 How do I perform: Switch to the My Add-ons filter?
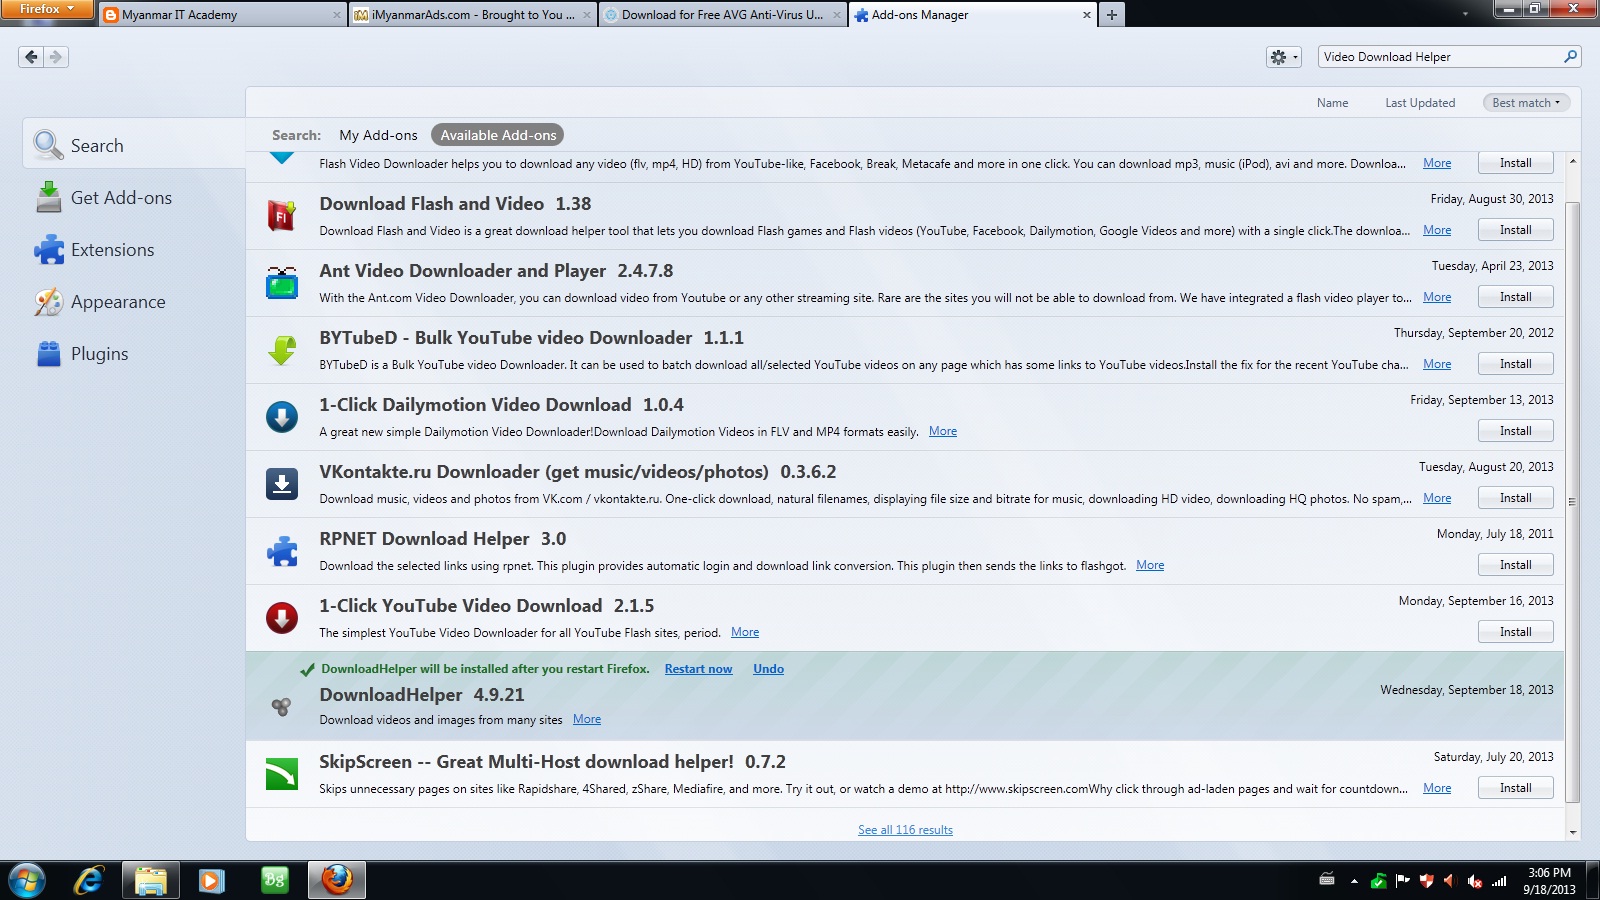pyautogui.click(x=378, y=134)
